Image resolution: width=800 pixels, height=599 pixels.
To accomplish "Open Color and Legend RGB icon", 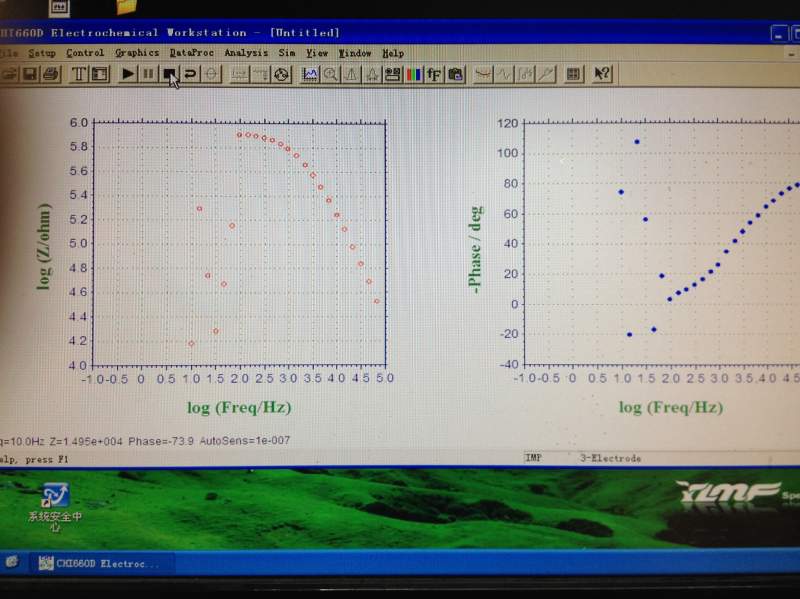I will tap(413, 74).
